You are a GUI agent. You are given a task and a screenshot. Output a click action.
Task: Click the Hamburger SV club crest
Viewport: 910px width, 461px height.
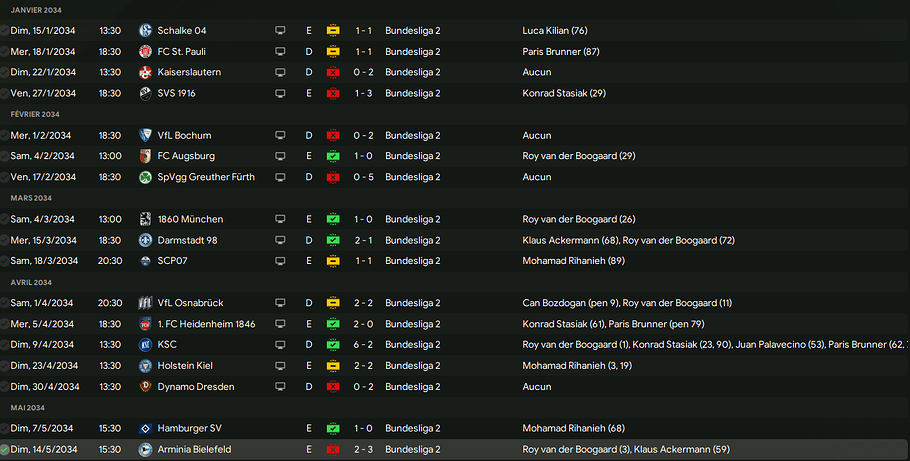pyautogui.click(x=146, y=429)
